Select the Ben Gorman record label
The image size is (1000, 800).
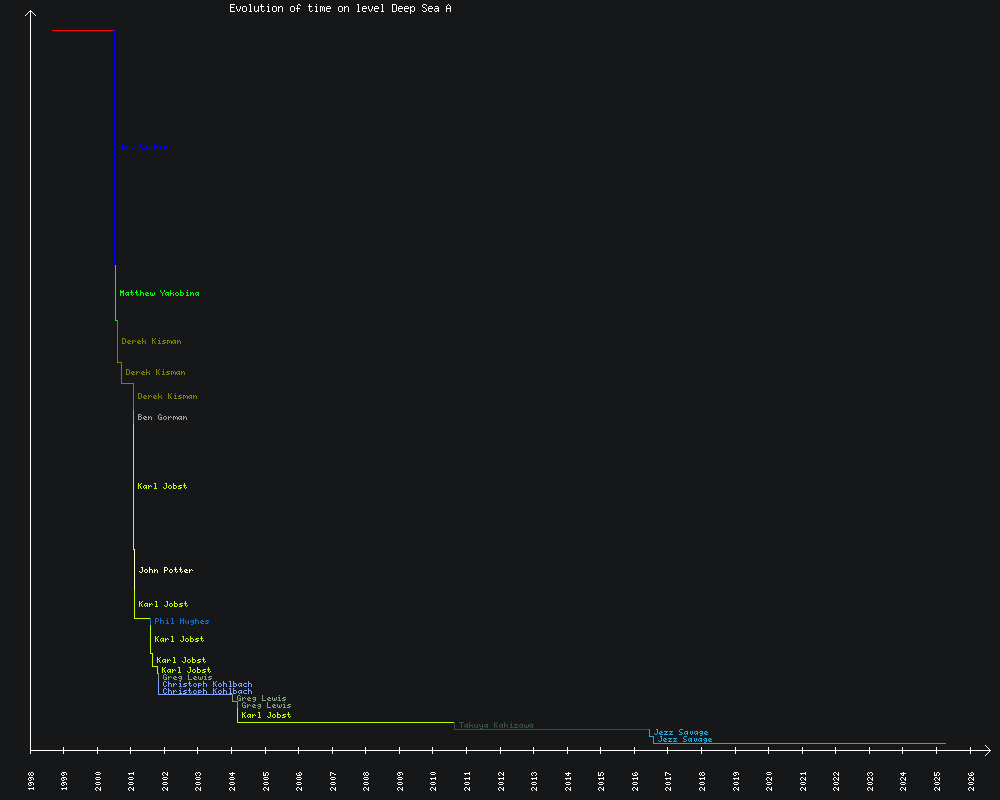click(x=162, y=417)
